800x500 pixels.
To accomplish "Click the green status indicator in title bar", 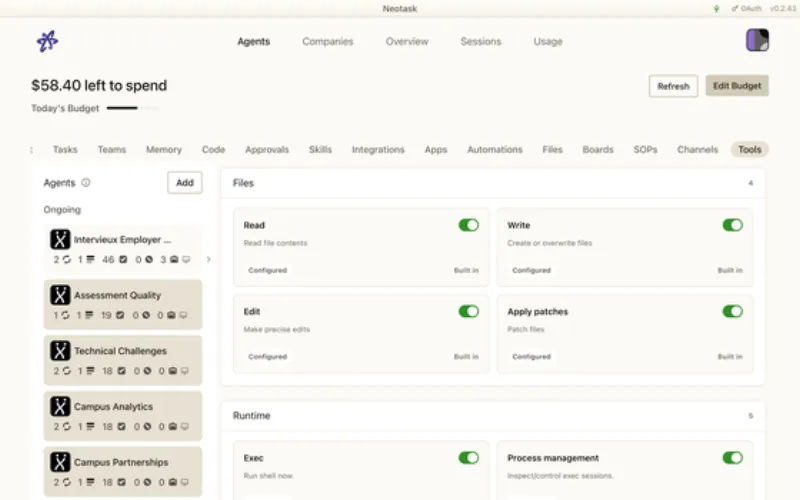I will tap(716, 9).
